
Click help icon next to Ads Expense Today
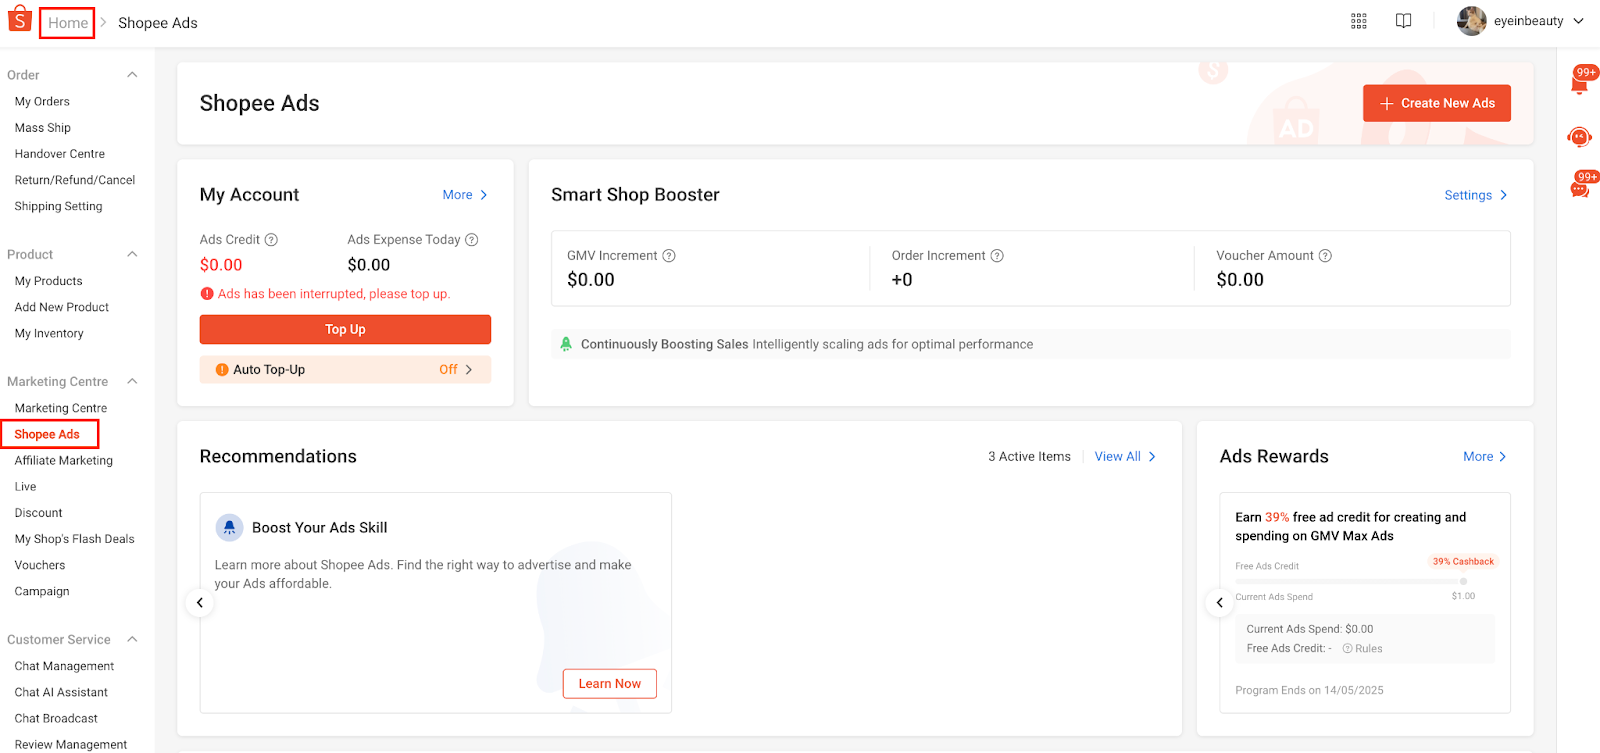pos(472,240)
